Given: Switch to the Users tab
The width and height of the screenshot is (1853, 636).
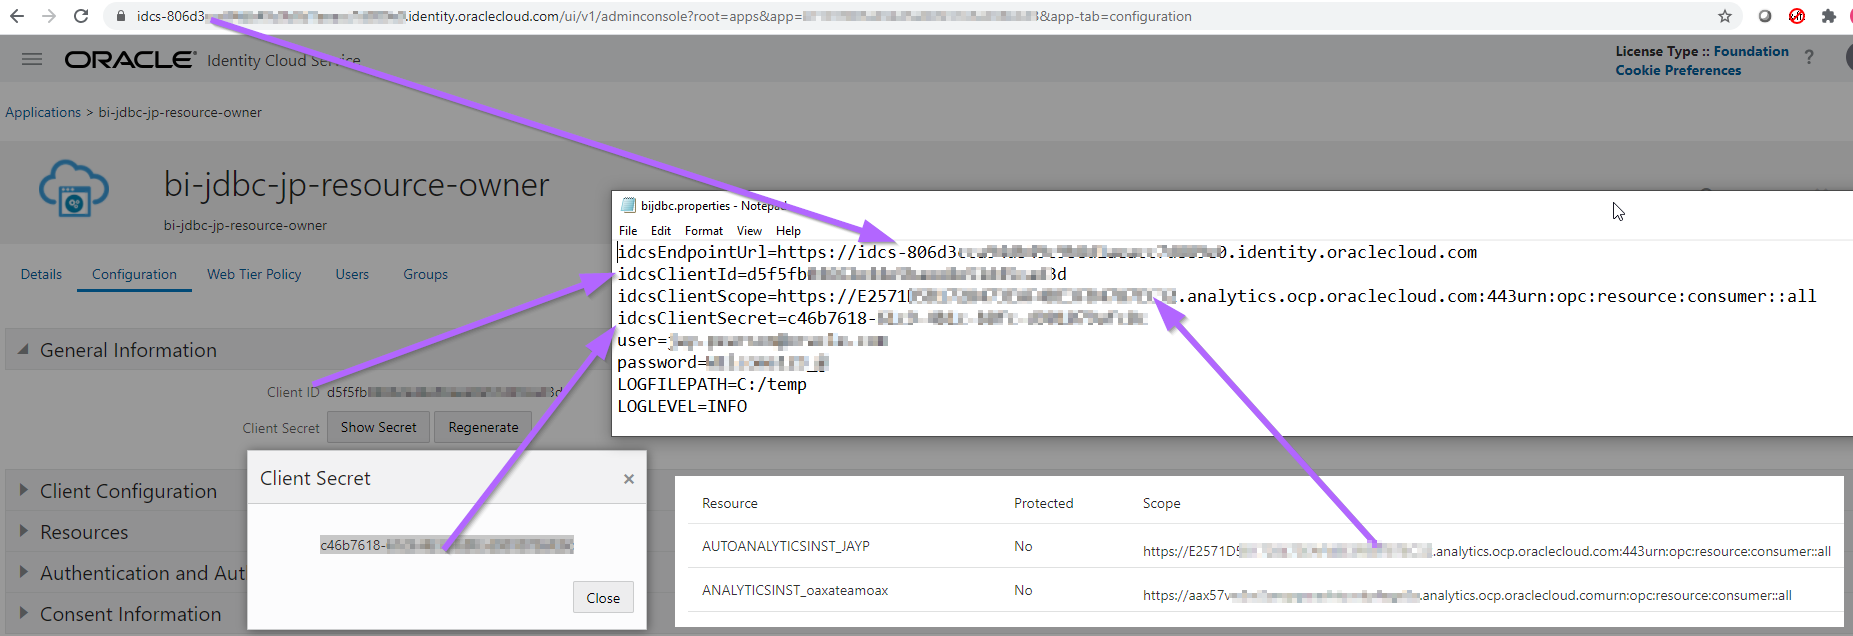Looking at the screenshot, I should [x=352, y=274].
